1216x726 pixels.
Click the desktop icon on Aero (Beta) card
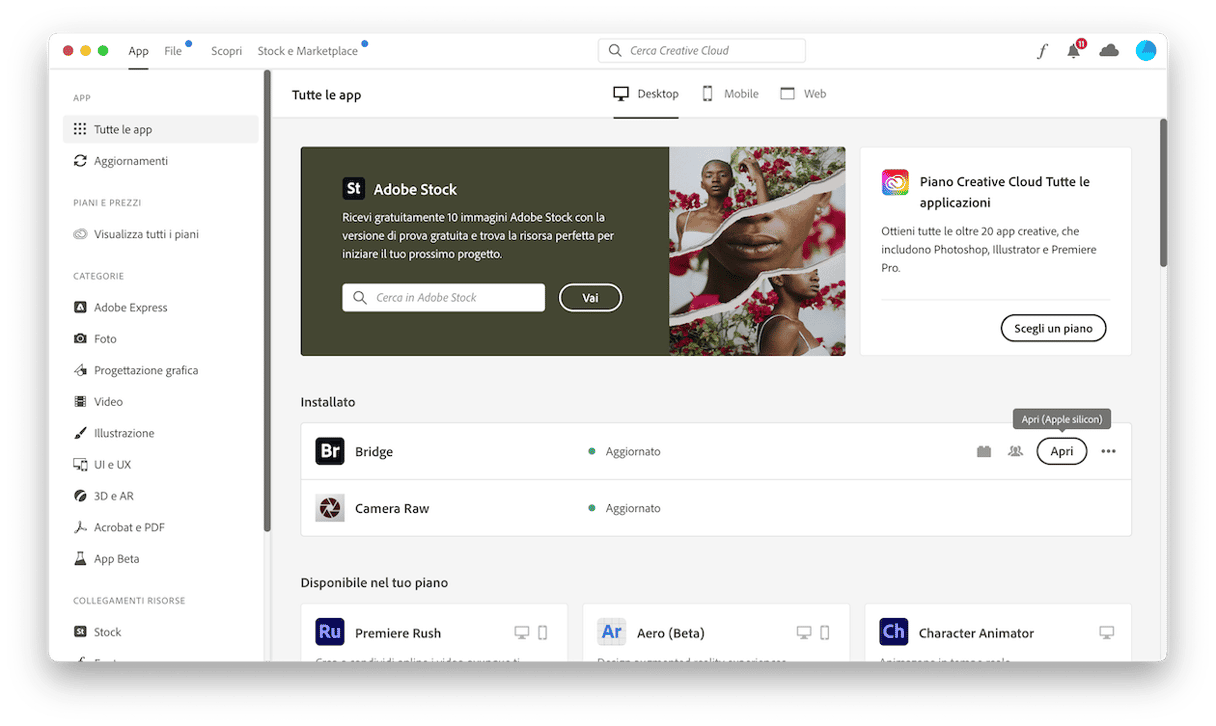(804, 633)
